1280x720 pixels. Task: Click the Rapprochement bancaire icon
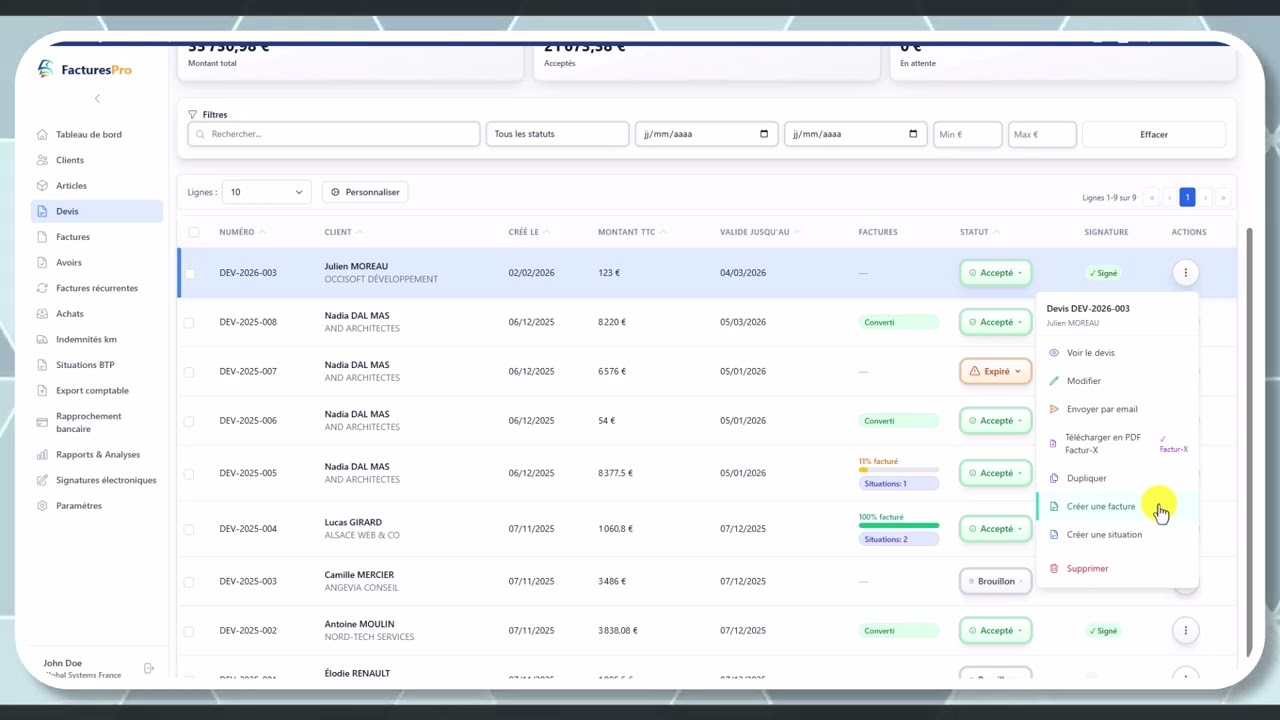(x=42, y=422)
